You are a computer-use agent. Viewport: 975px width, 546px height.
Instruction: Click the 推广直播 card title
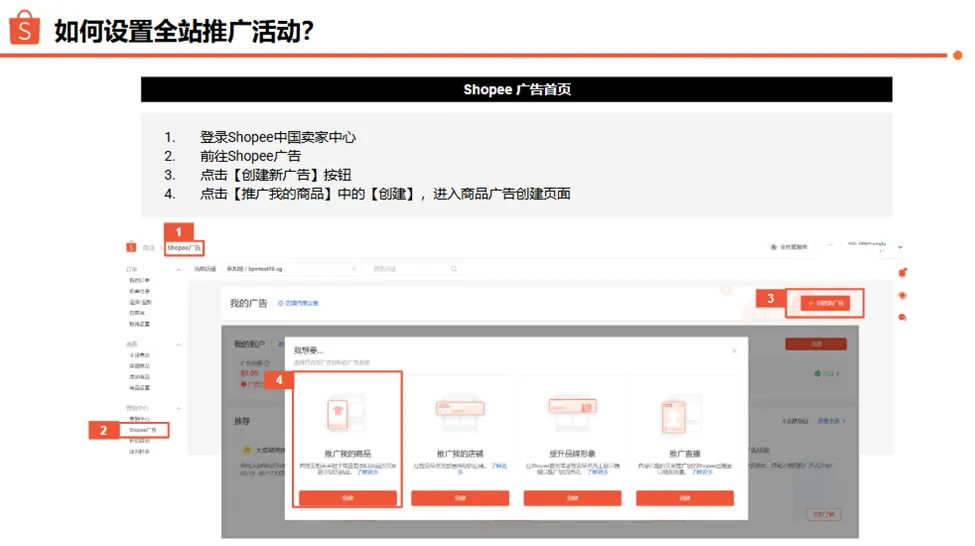(x=685, y=454)
